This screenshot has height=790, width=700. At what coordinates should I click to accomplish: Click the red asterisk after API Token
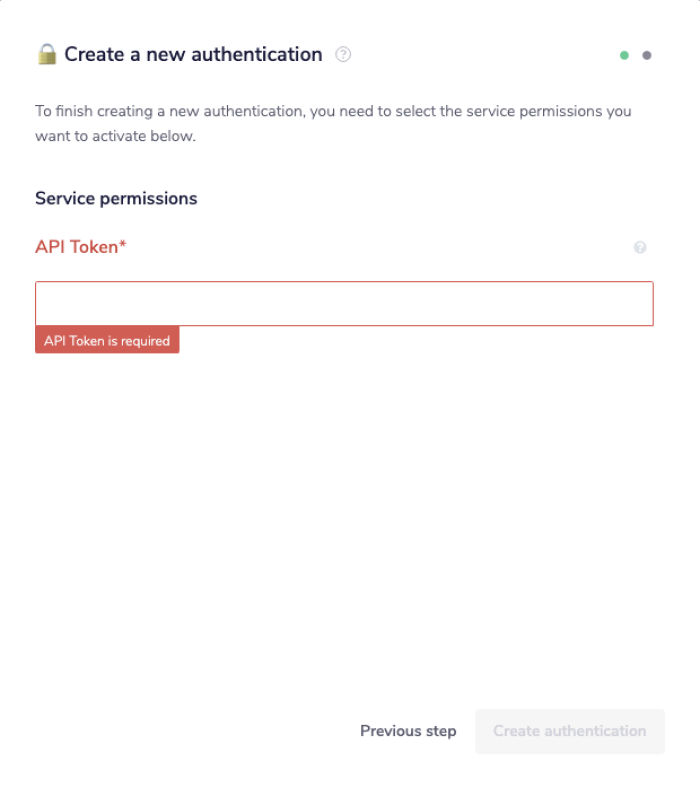point(123,245)
